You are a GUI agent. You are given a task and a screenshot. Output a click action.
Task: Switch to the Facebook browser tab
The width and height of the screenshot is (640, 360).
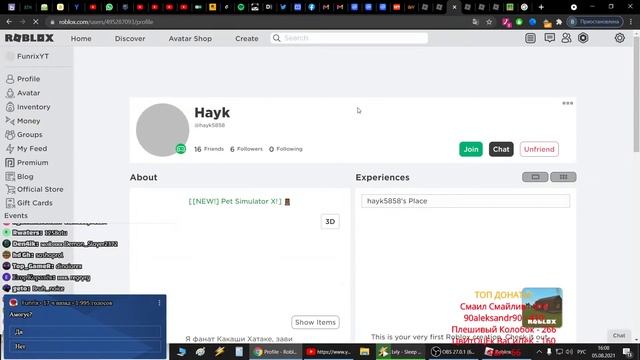311,7
